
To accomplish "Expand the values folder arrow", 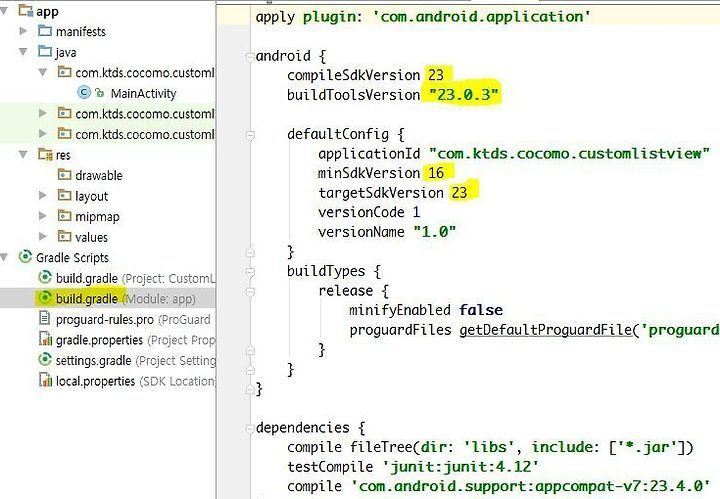I will click(43, 236).
